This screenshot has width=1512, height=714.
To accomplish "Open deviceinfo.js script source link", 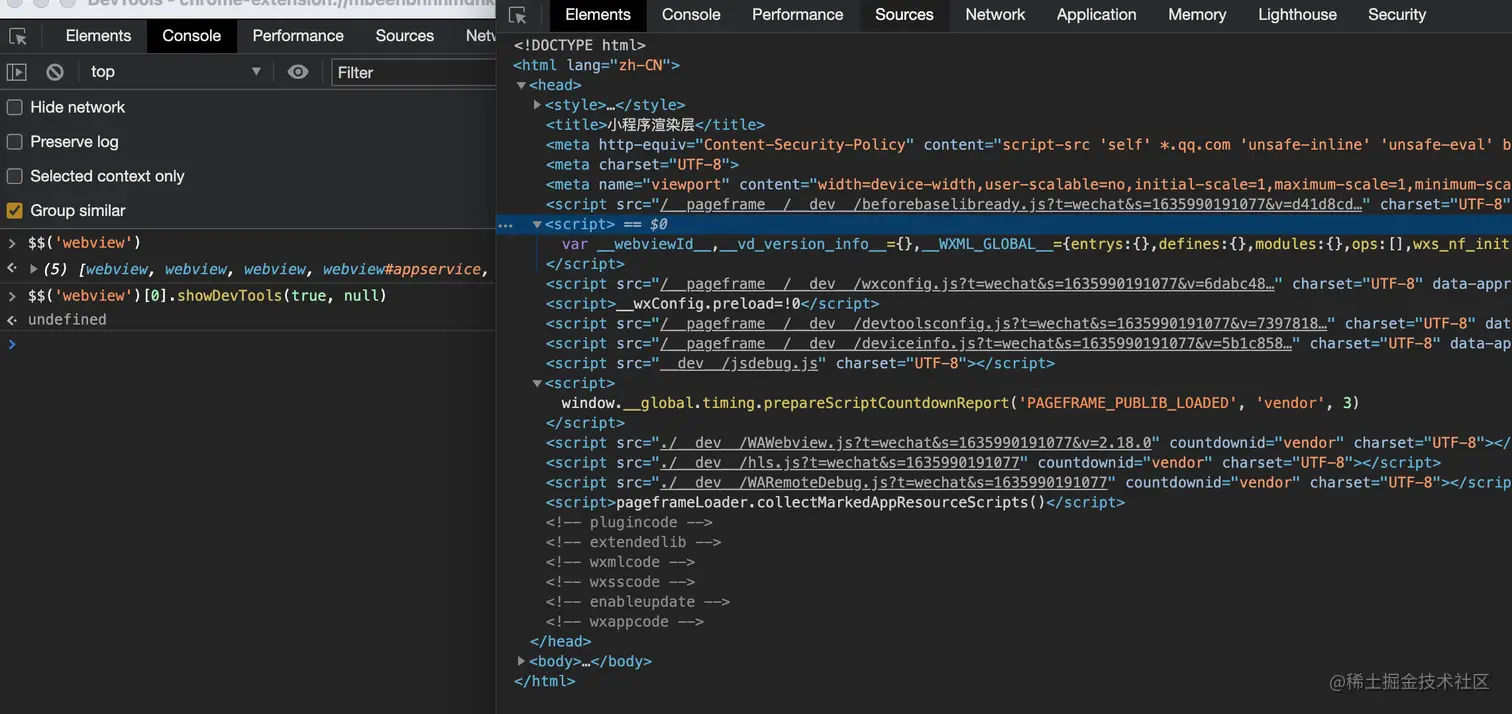I will pyautogui.click(x=976, y=343).
